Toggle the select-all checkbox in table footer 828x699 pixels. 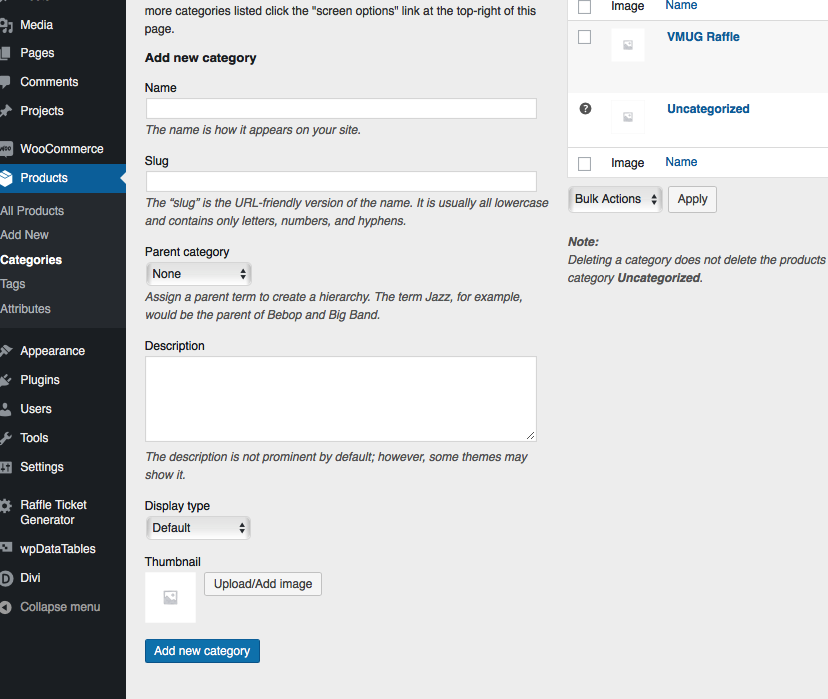[x=585, y=163]
